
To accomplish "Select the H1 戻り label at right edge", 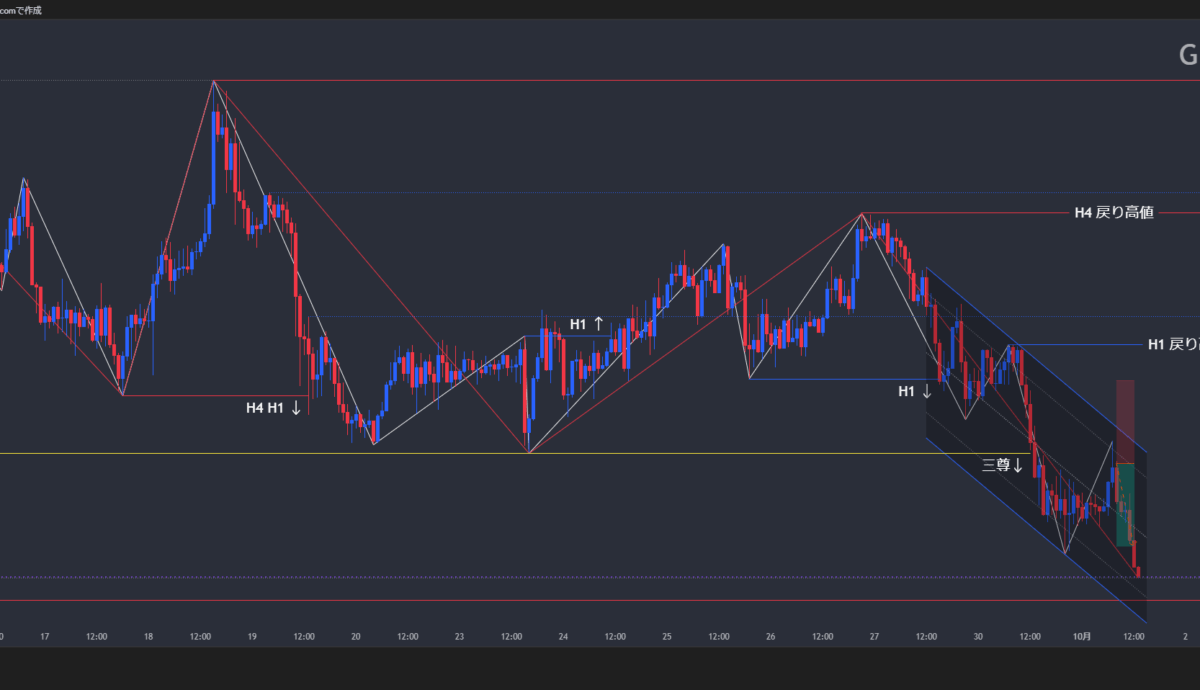I will point(1172,344).
